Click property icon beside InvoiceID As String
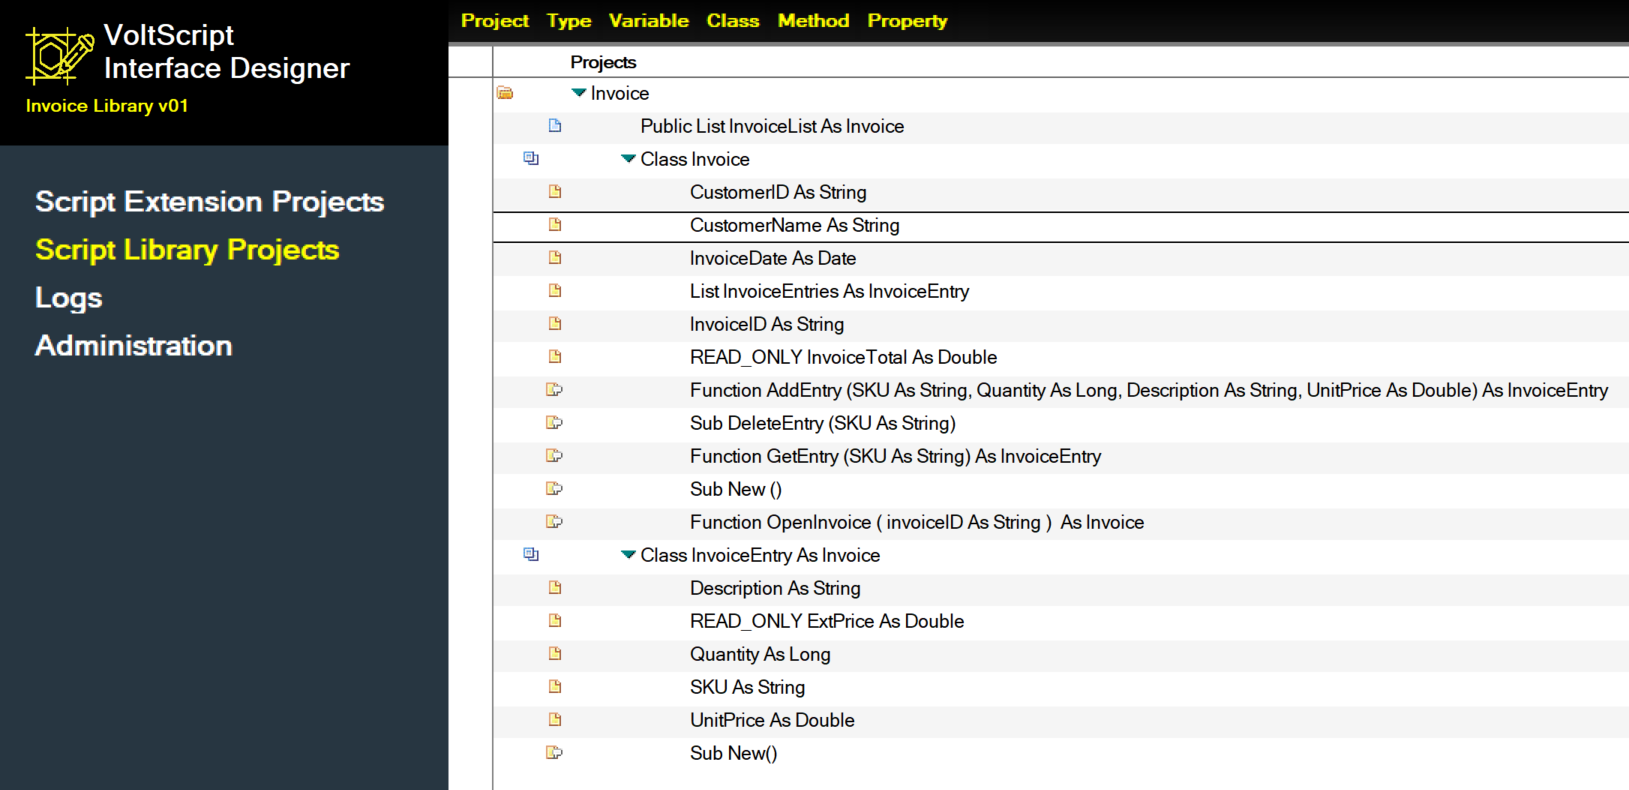Screen dimensions: 1629x790 point(555,324)
